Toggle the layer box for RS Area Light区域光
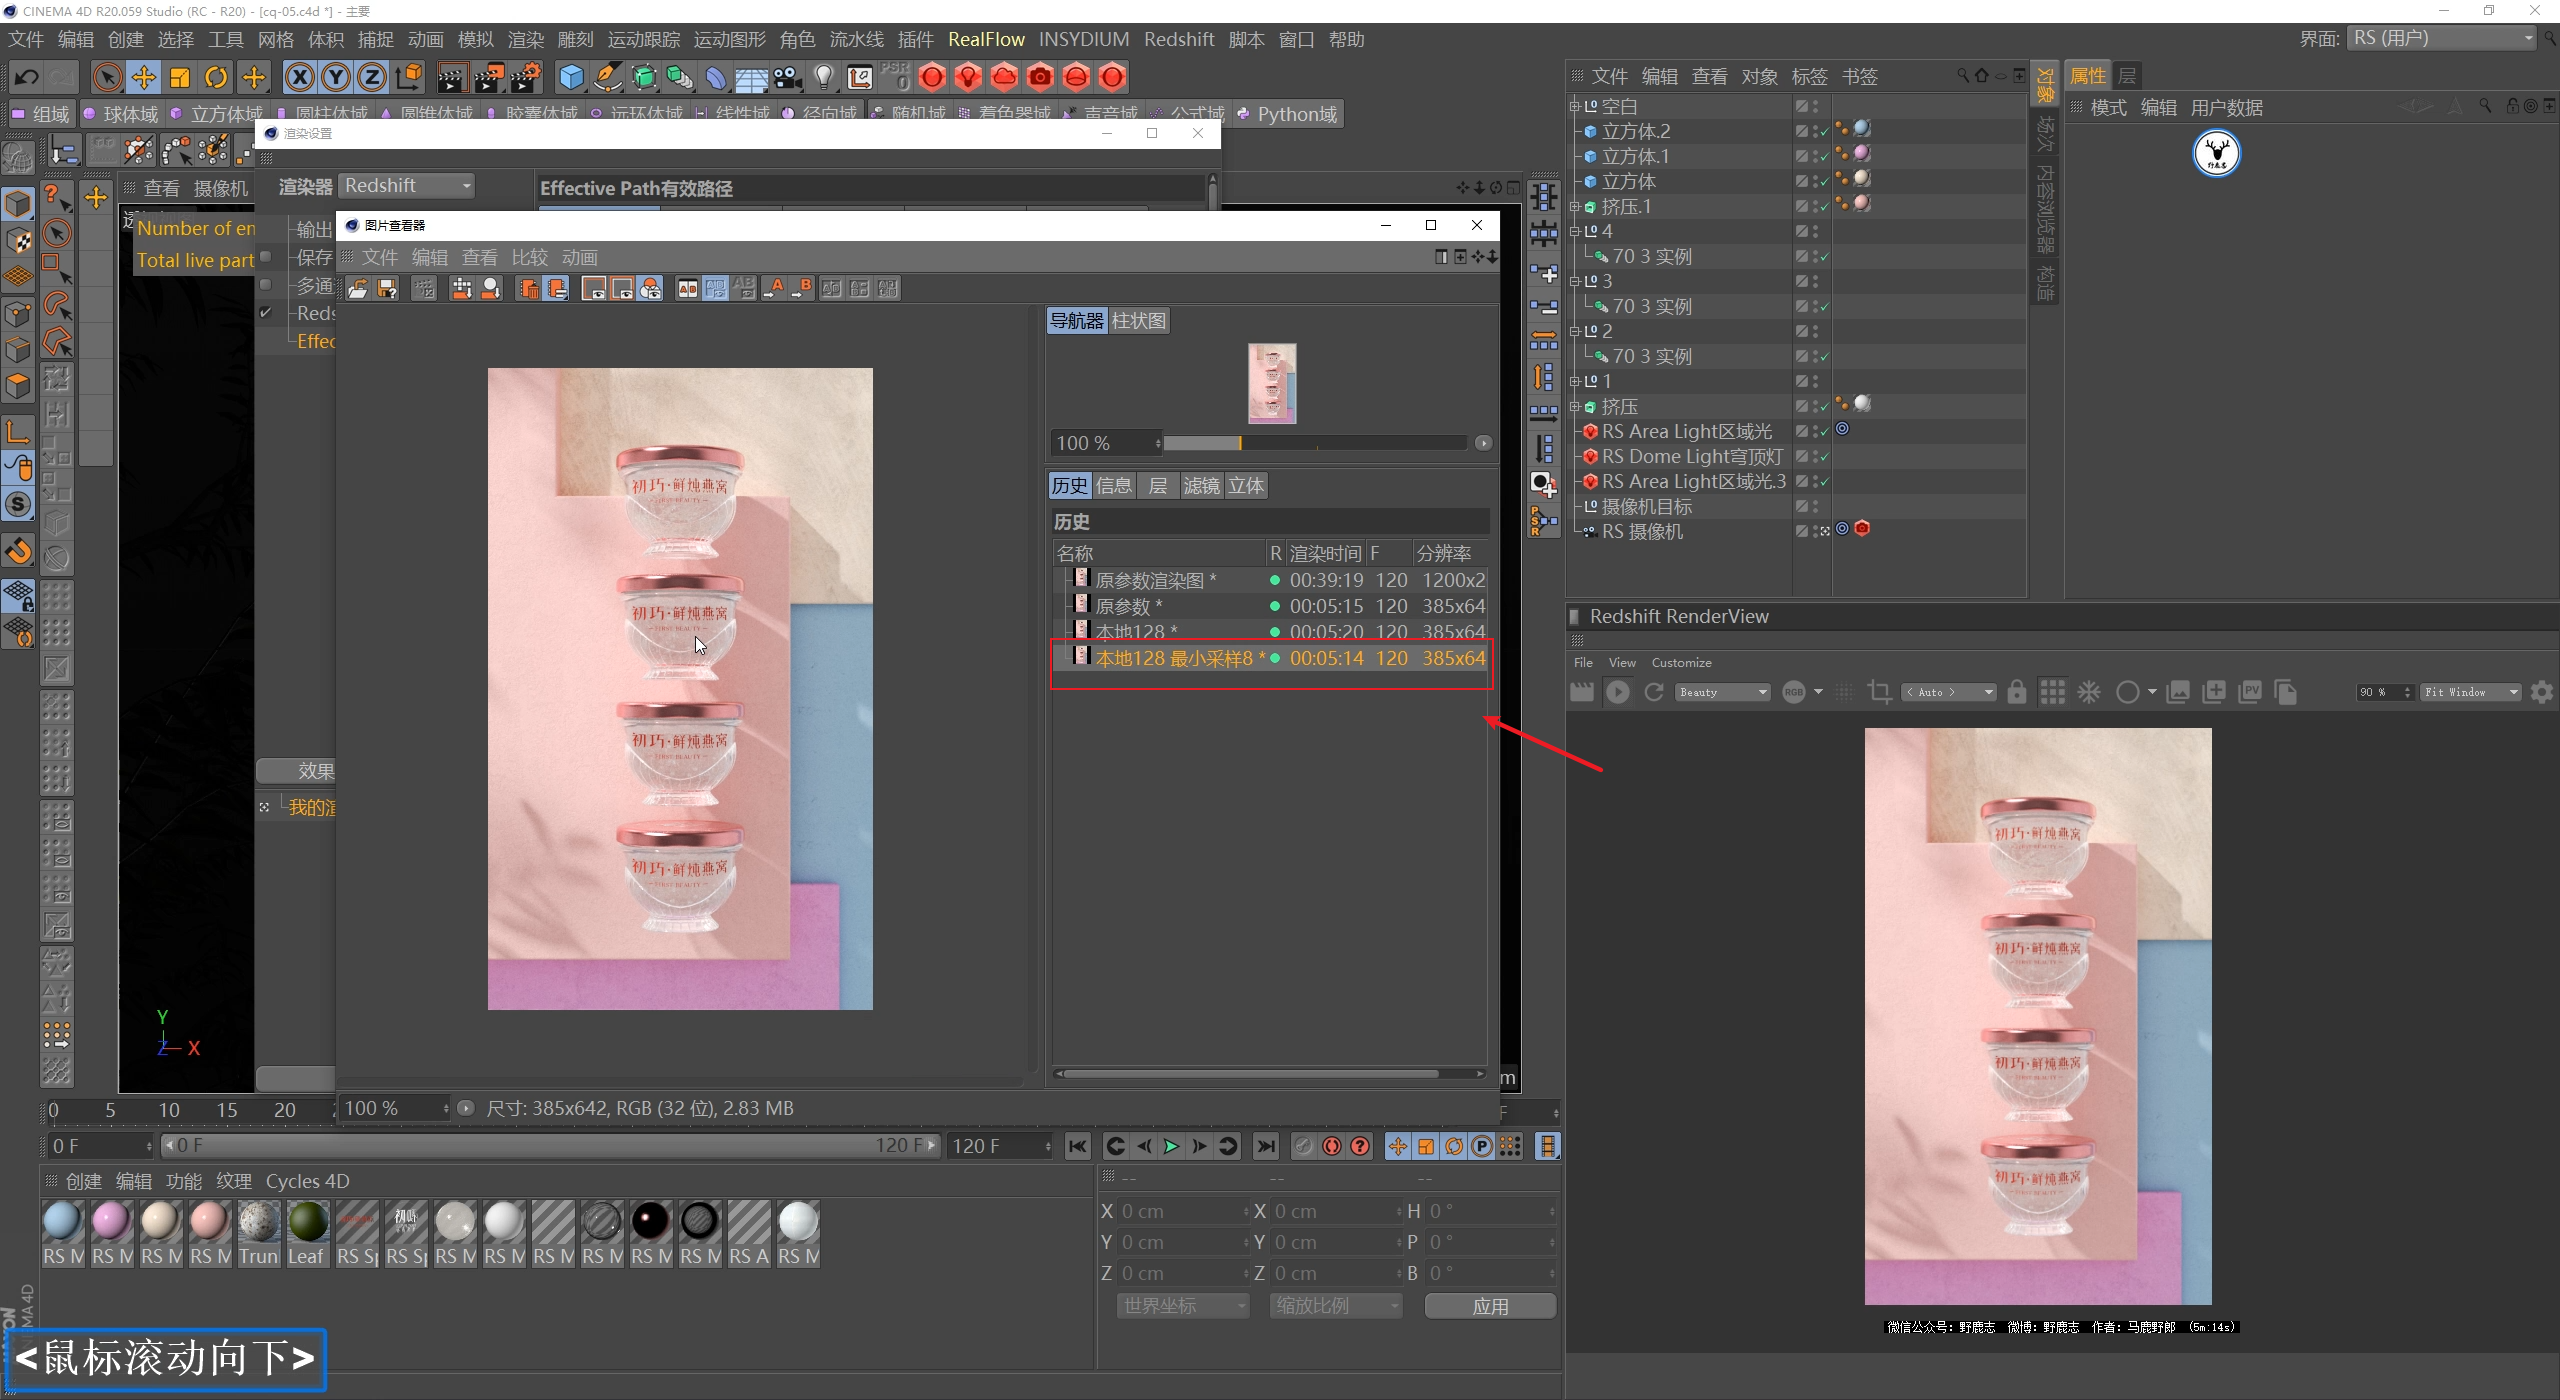 (x=1801, y=432)
